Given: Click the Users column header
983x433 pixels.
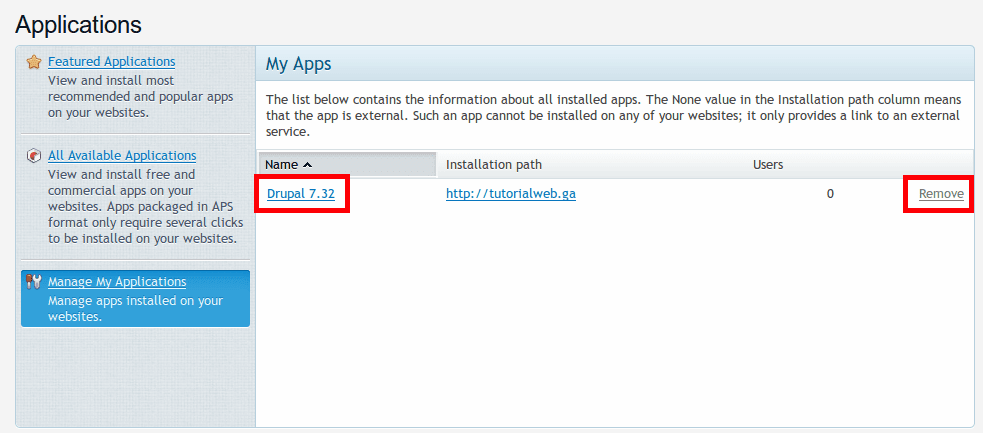Looking at the screenshot, I should [x=768, y=164].
